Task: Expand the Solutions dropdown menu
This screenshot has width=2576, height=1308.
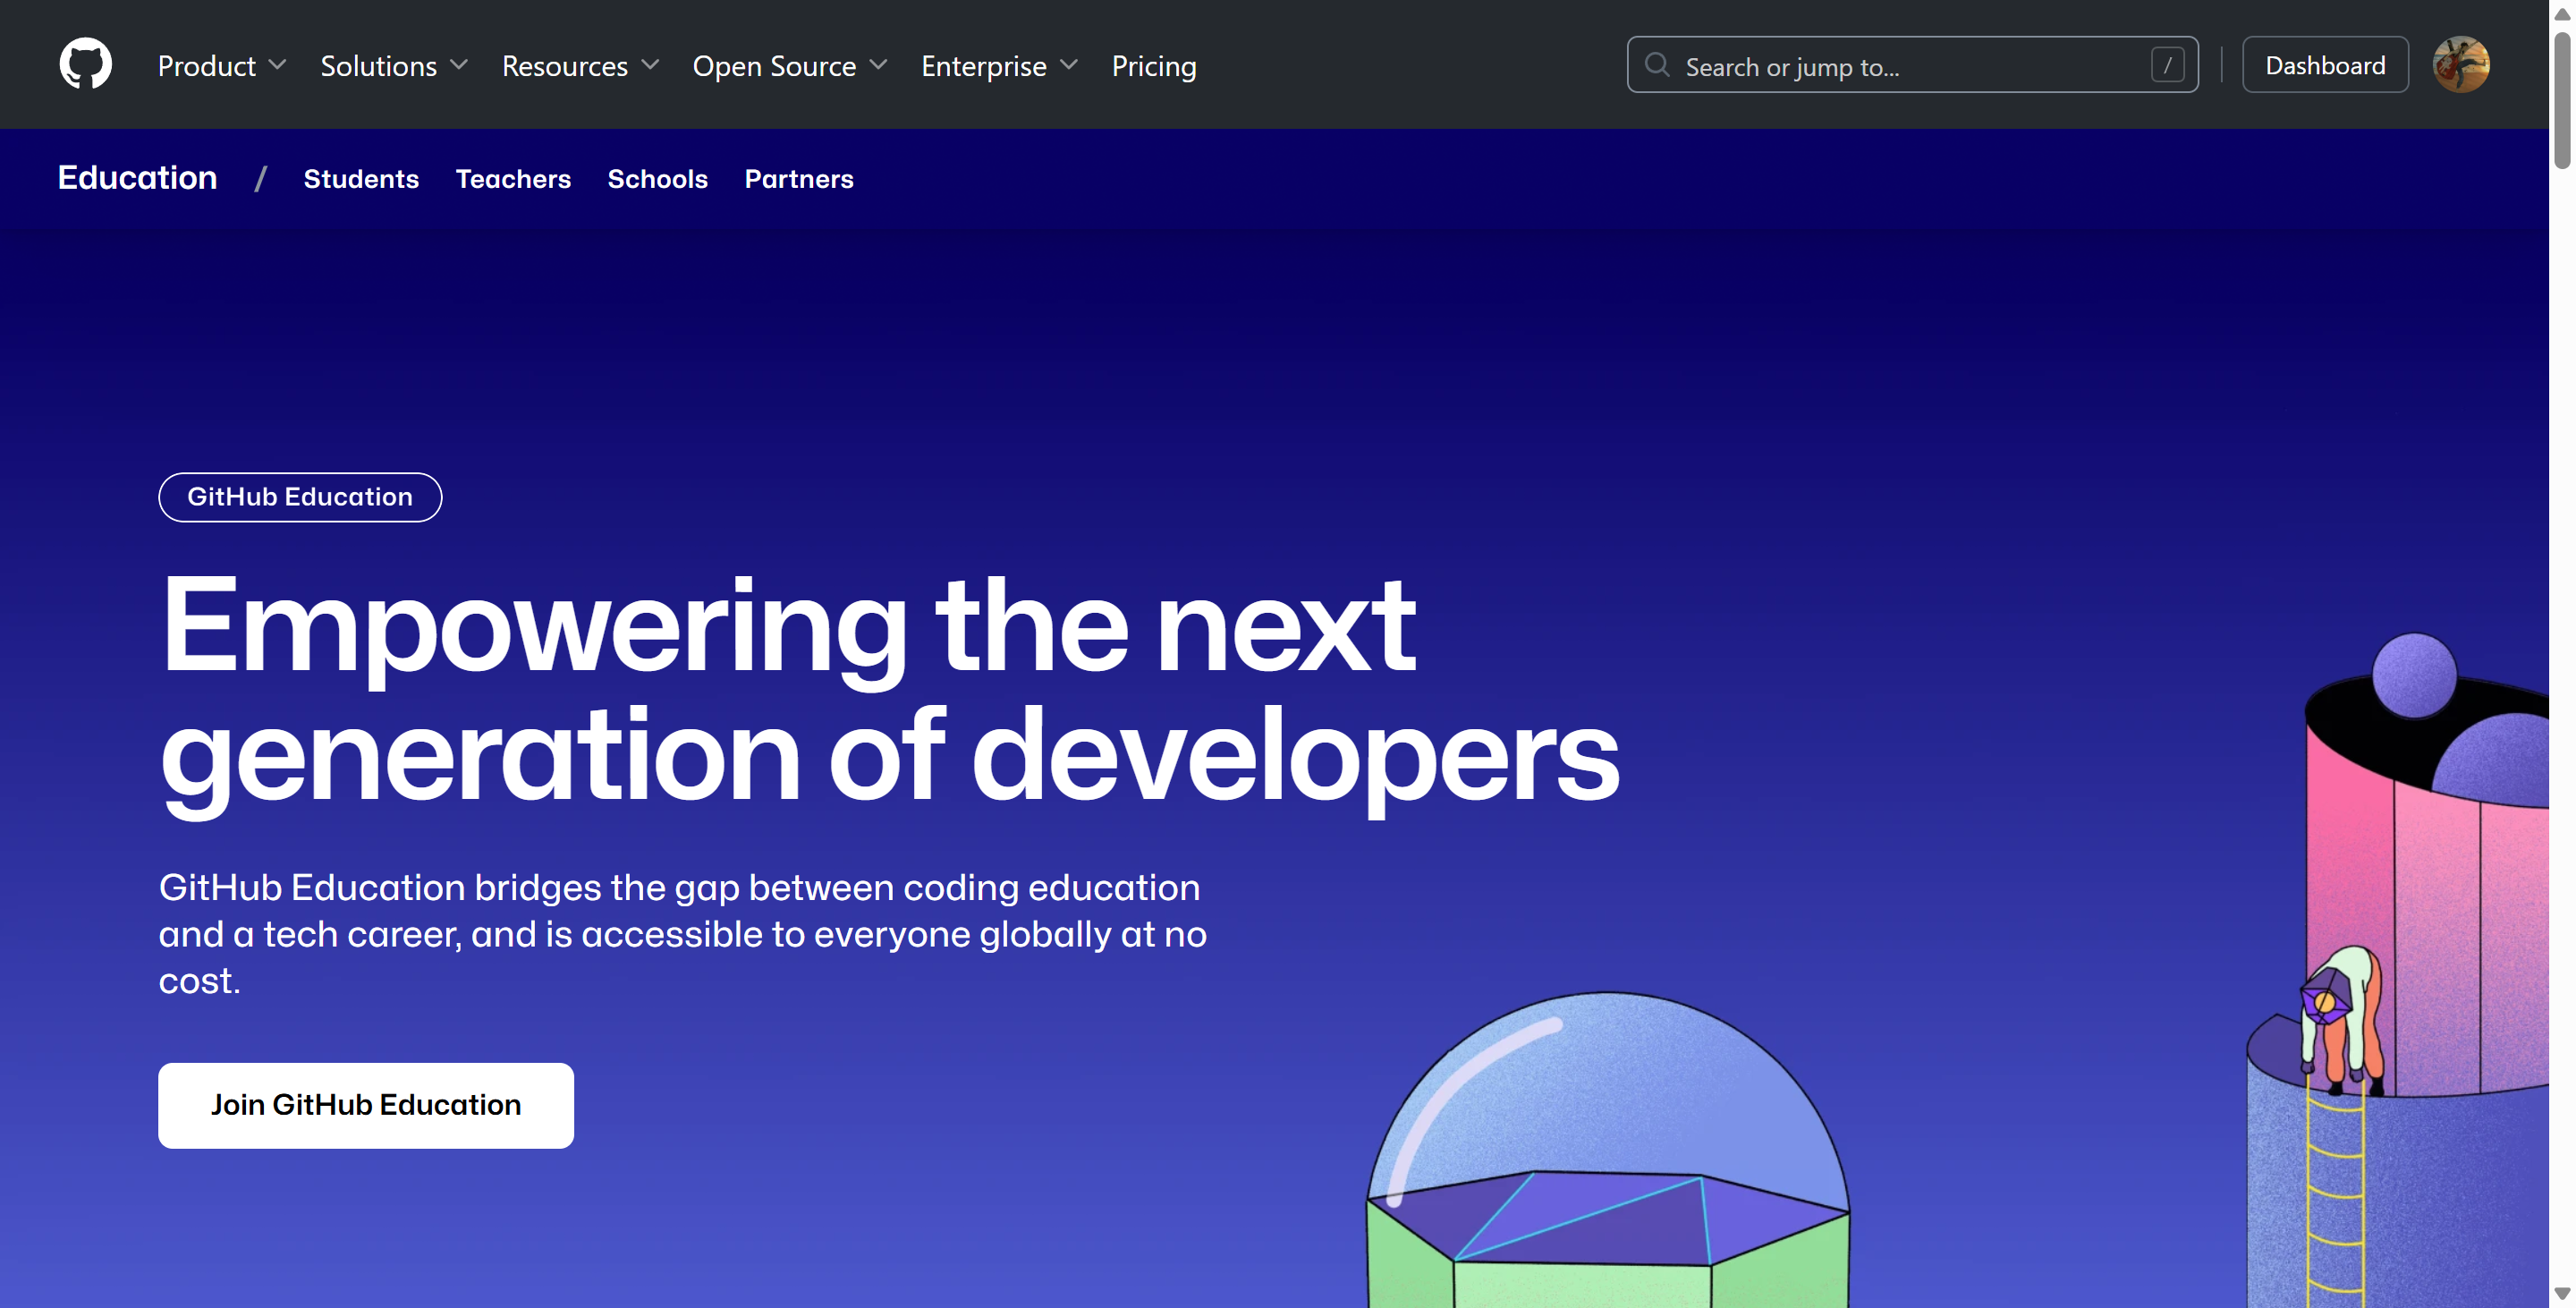Action: (394, 66)
